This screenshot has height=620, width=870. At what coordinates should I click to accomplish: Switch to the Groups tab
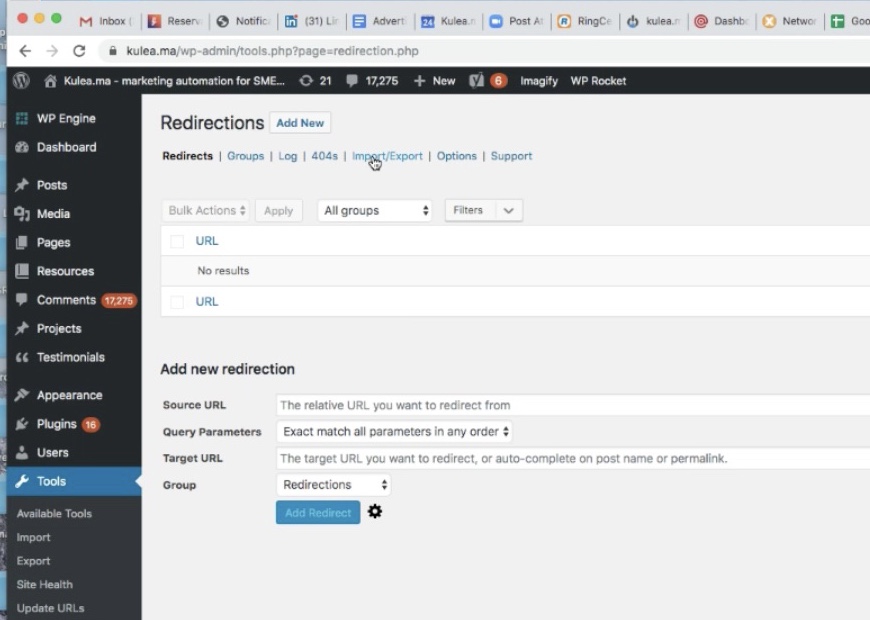(x=245, y=156)
